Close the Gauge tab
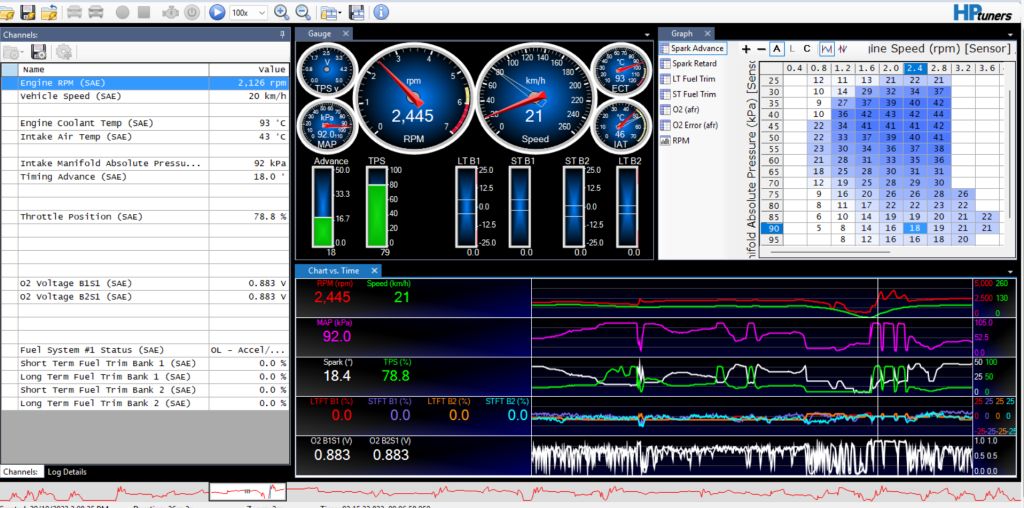The height and width of the screenshot is (508, 1024). pyautogui.click(x=346, y=33)
